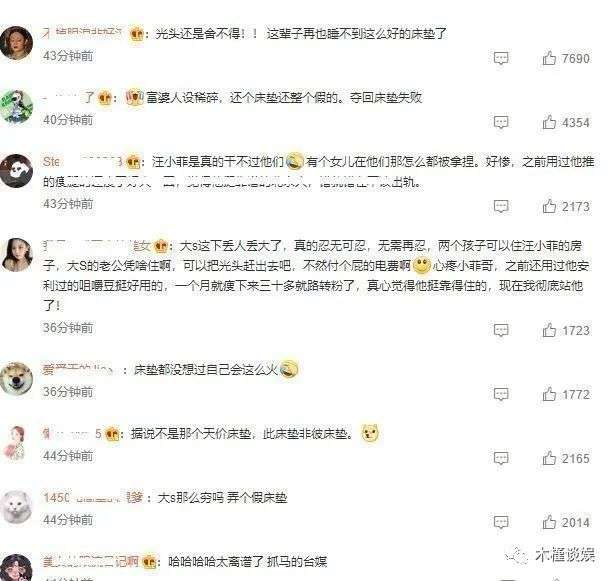
Task: Click the panda avatar beside the 汪小菲 comment
Action: pyautogui.click(x=16, y=171)
